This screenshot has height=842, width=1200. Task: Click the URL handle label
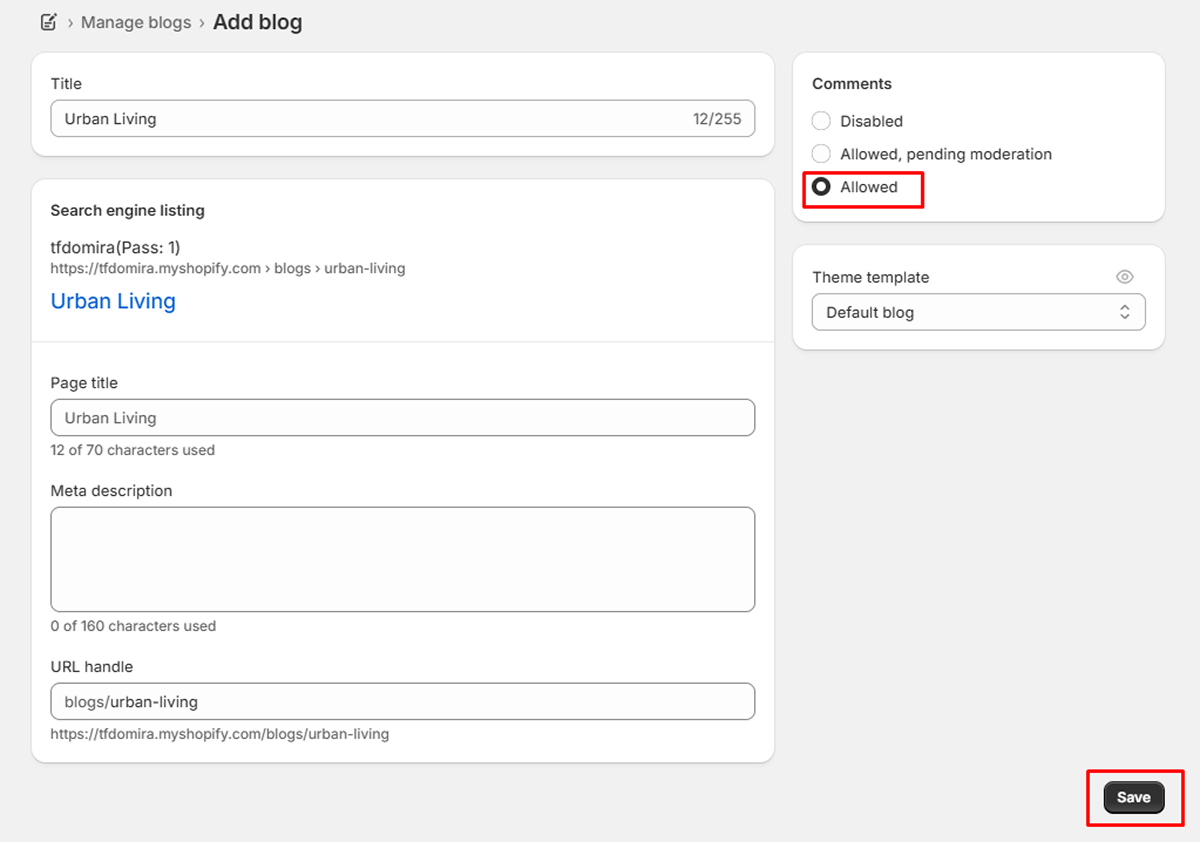92,667
